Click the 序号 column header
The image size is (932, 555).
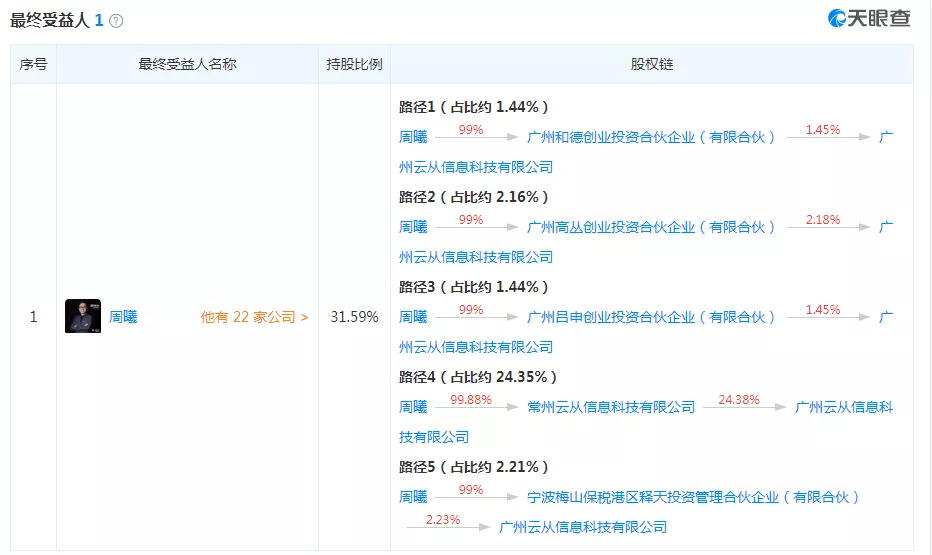[x=33, y=64]
